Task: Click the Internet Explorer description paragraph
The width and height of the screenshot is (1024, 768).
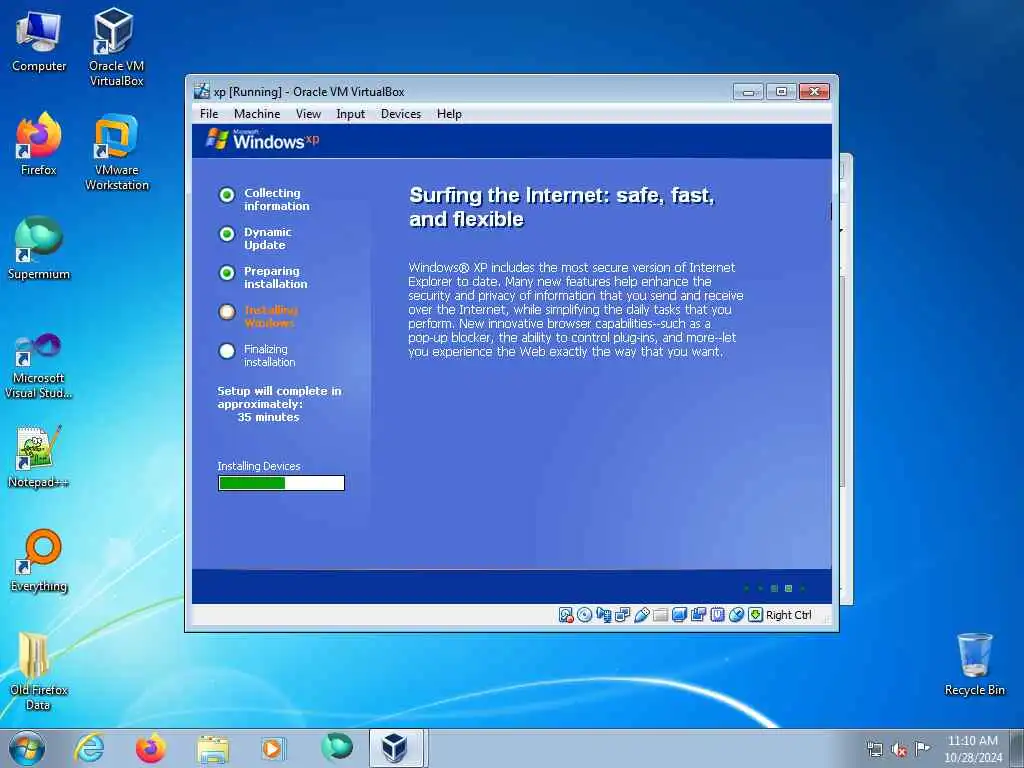Action: click(575, 310)
